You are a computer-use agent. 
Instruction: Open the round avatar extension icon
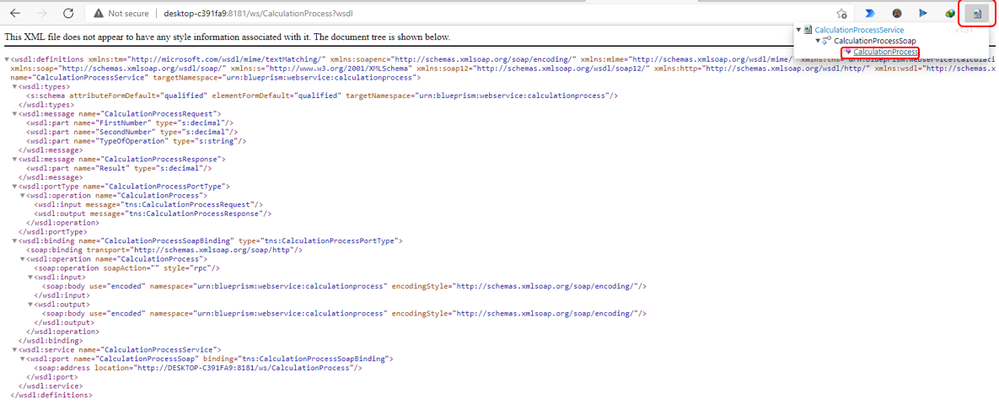896,13
